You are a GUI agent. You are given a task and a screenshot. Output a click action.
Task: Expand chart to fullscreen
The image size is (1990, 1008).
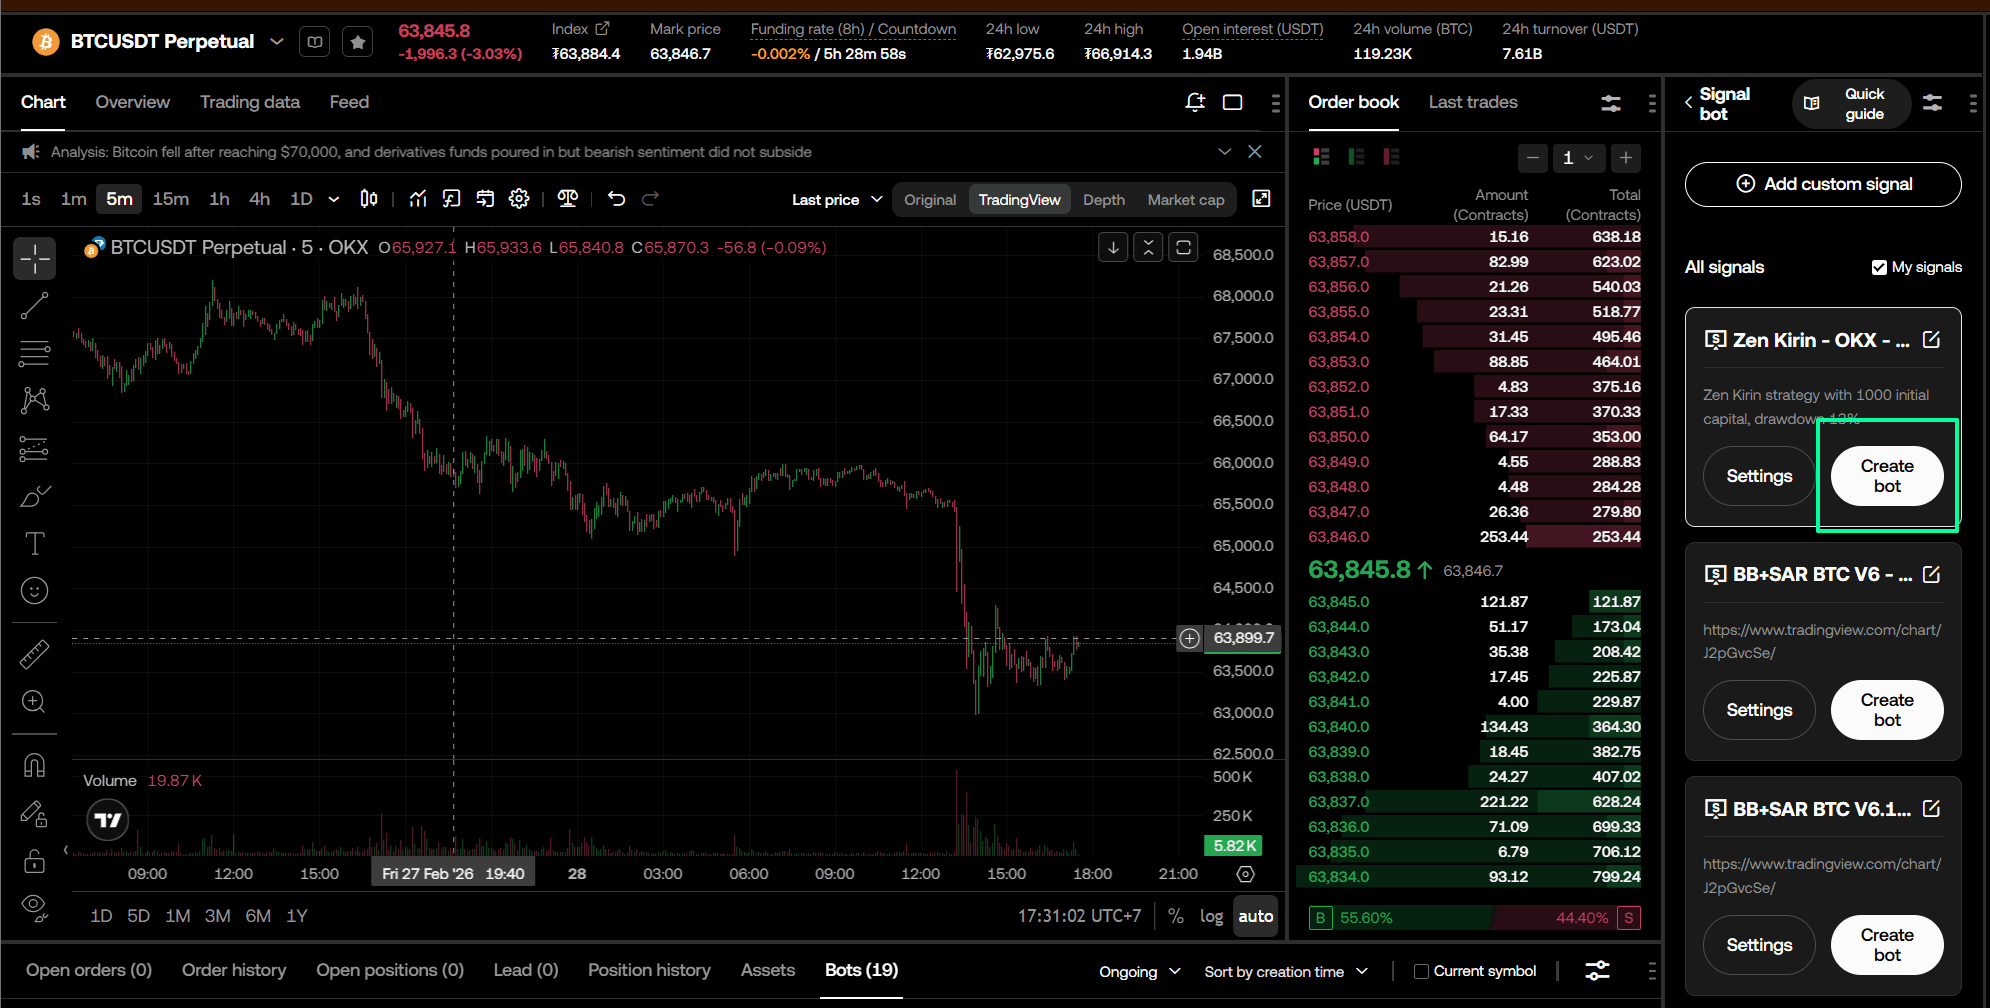(1261, 199)
